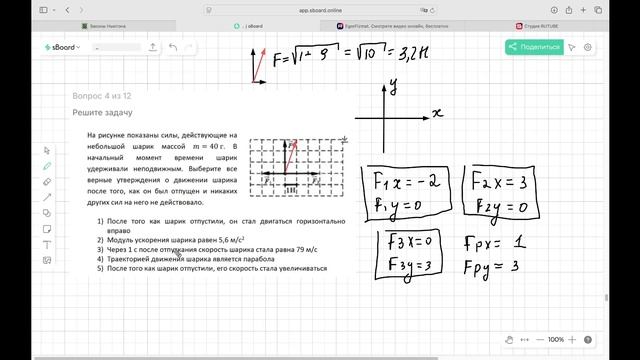The width and height of the screenshot is (640, 360).
Task: Select the eraser tool
Action: (47, 182)
